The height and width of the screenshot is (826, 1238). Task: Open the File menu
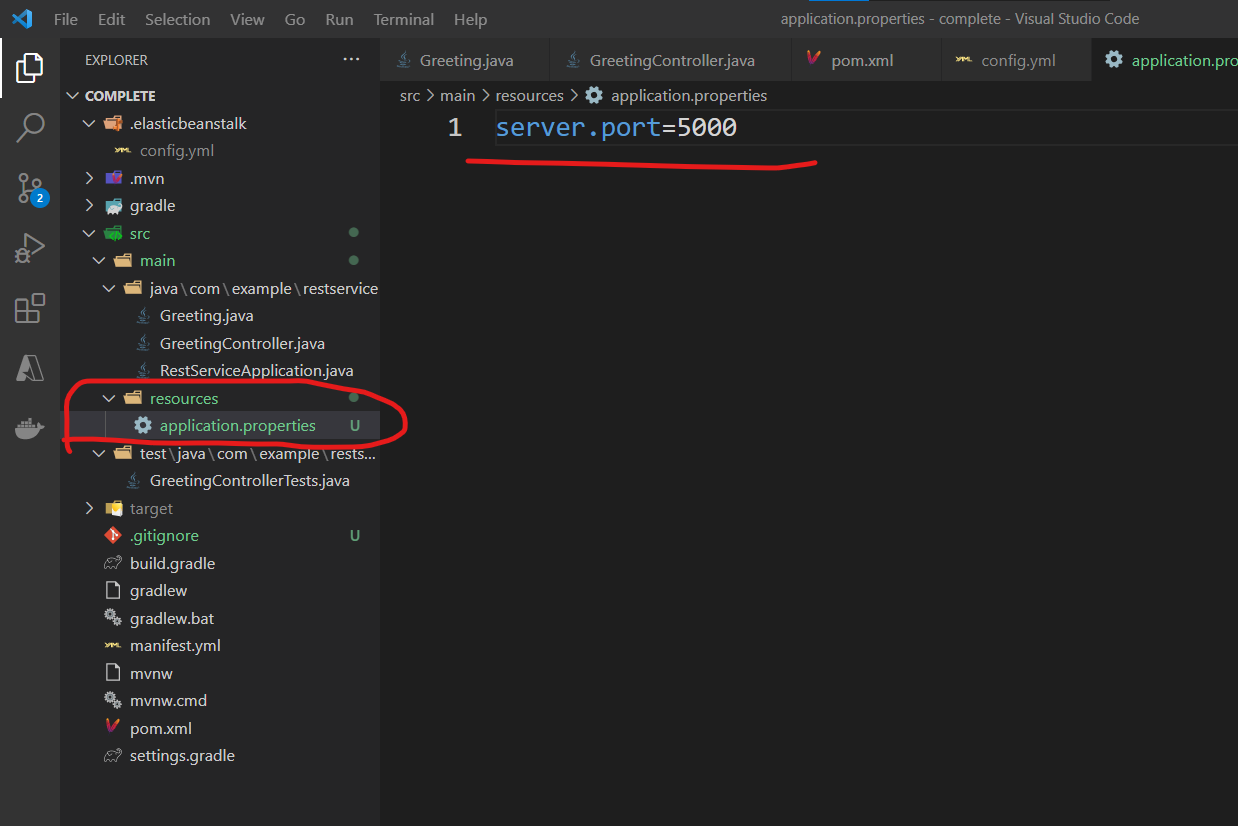(66, 19)
